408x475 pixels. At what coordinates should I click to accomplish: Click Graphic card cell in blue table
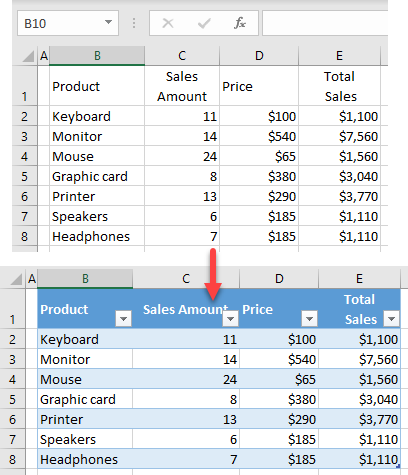coord(85,399)
